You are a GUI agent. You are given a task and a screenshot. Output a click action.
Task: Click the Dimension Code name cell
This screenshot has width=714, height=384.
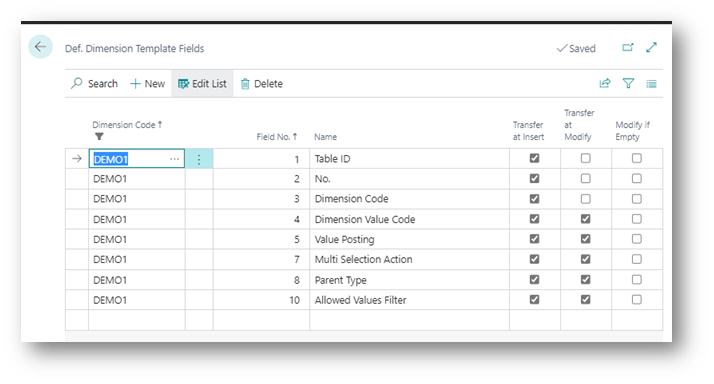409,199
